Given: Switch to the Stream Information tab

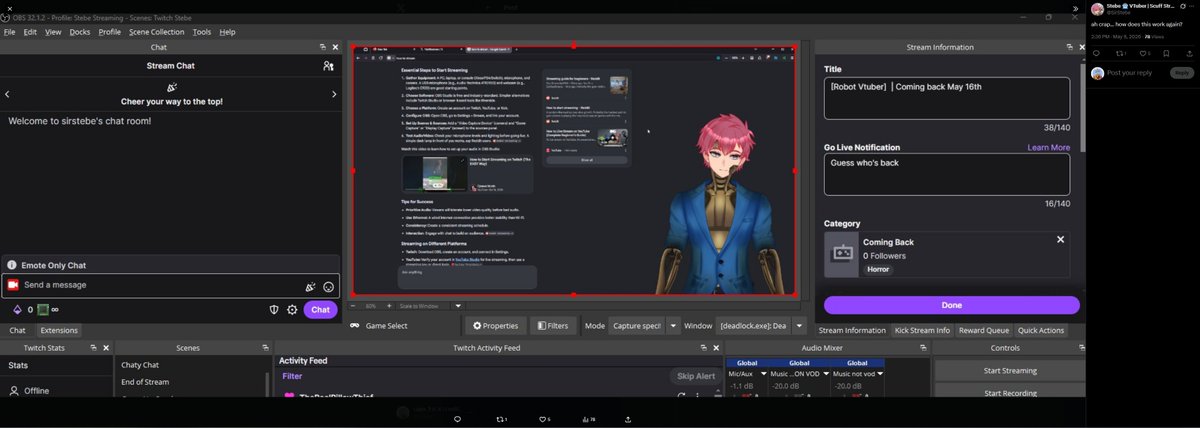Looking at the screenshot, I should [852, 330].
